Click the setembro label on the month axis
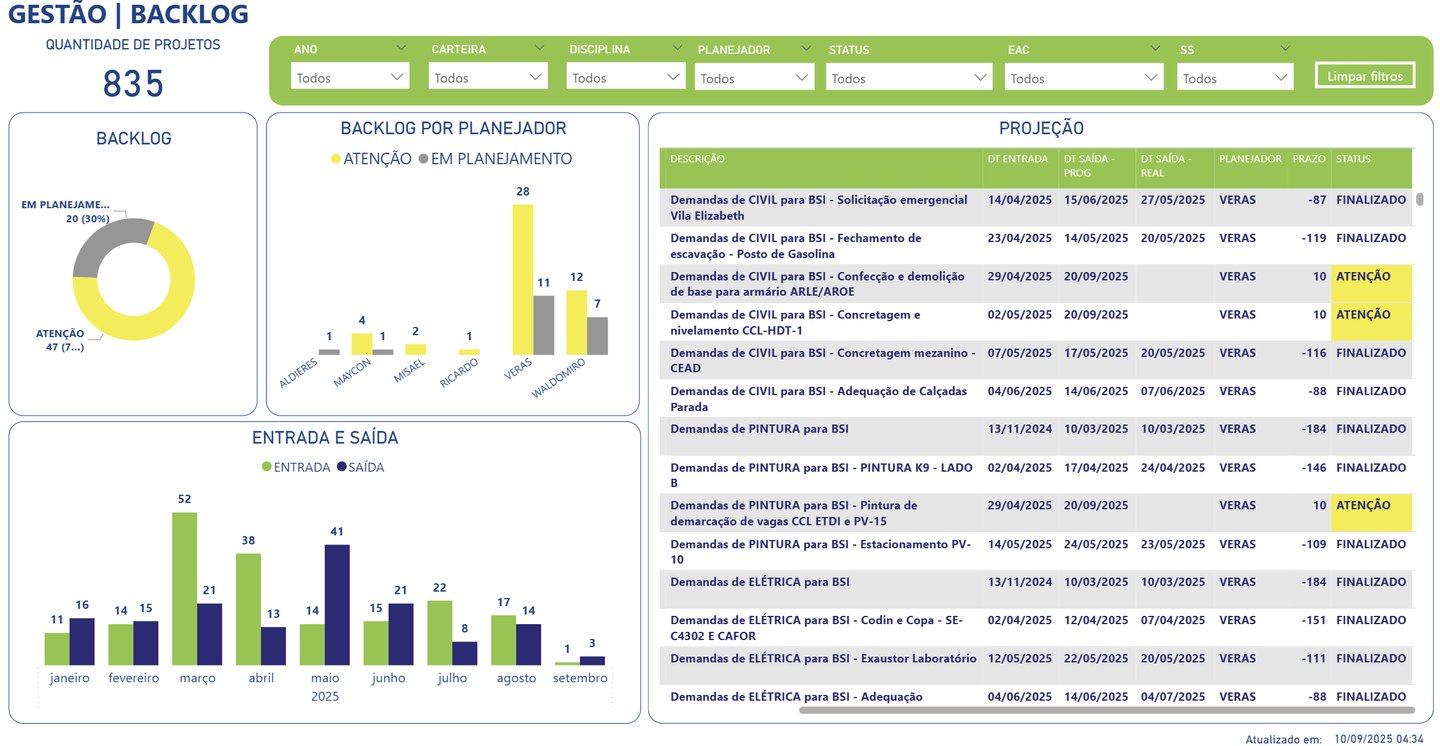Viewport: 1440px width, 746px height. click(x=580, y=678)
